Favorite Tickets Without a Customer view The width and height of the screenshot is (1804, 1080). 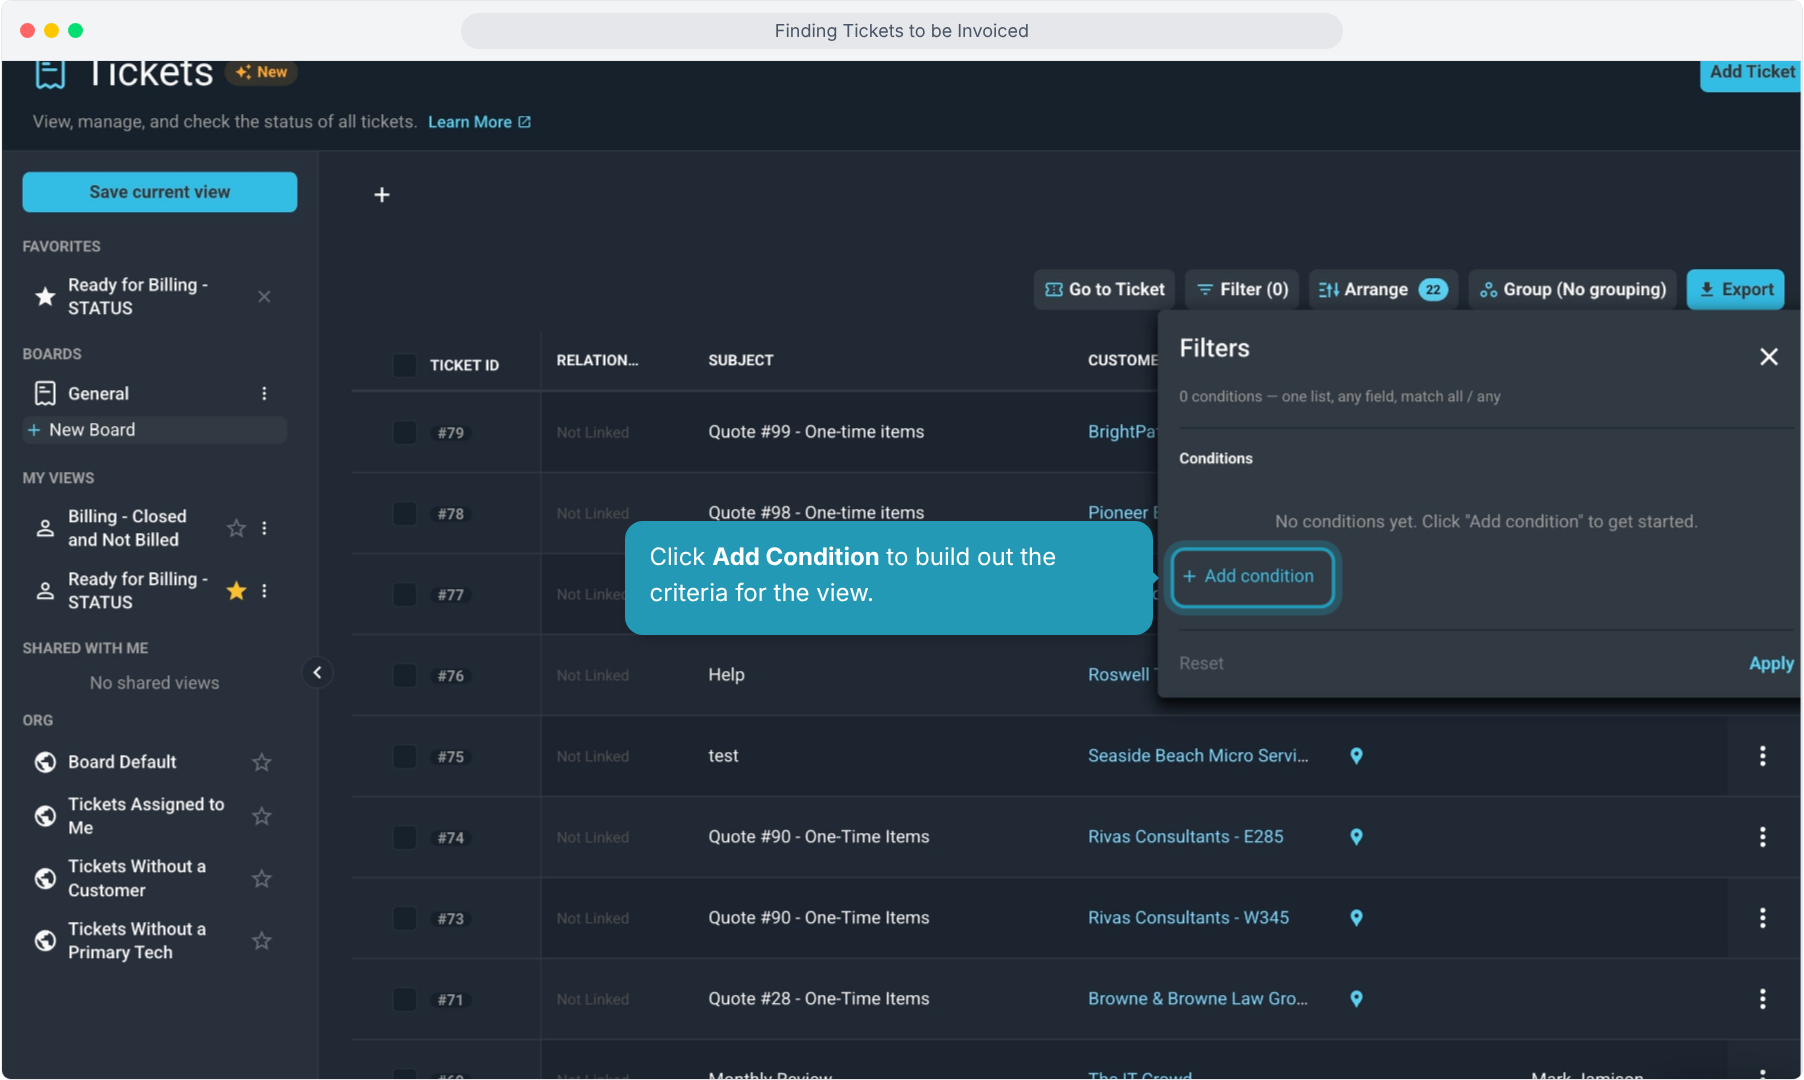click(x=261, y=878)
